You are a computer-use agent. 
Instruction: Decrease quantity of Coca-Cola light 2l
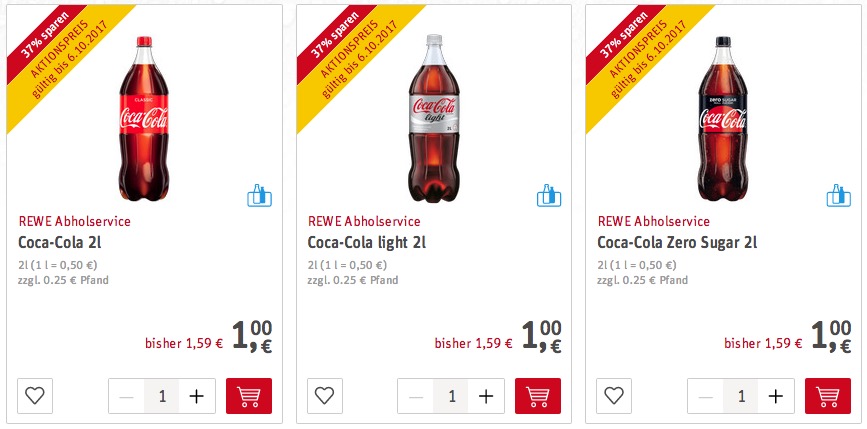pos(415,396)
